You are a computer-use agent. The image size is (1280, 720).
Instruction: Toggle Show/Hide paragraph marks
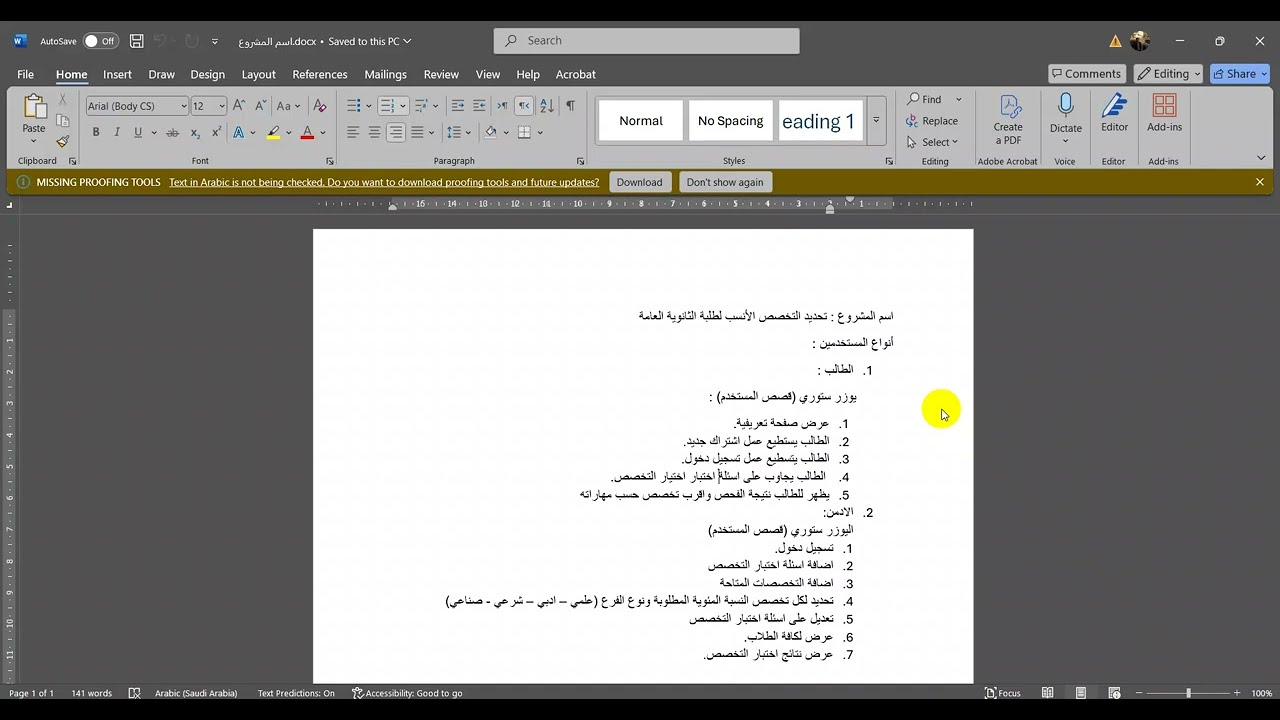tap(570, 106)
